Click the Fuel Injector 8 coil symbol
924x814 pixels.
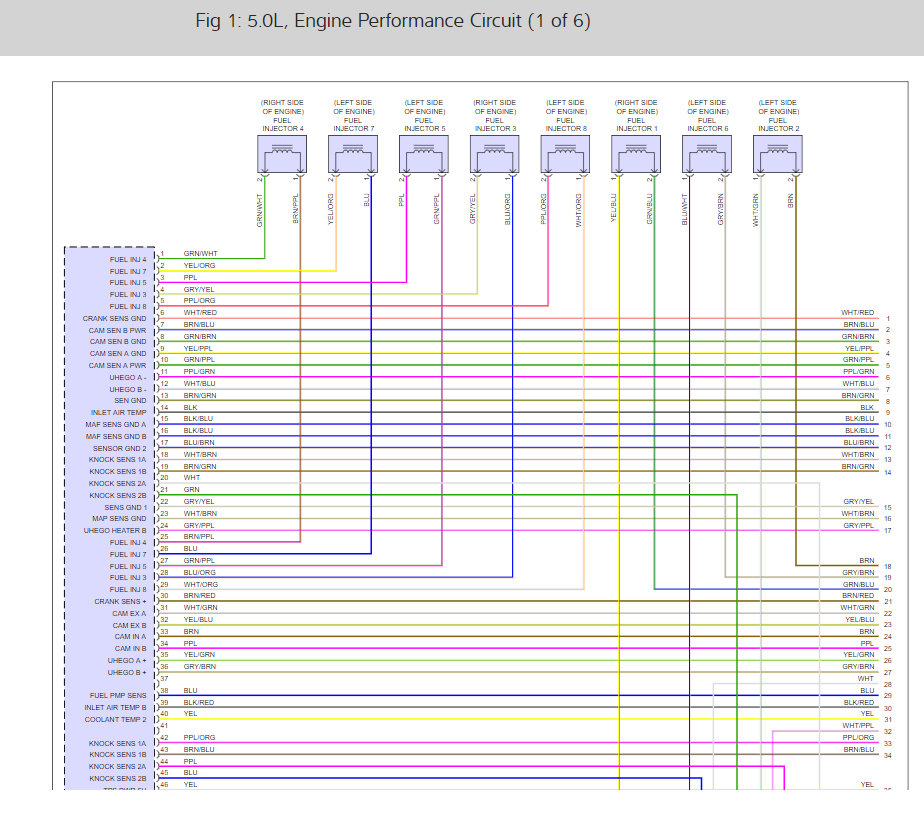tap(565, 154)
